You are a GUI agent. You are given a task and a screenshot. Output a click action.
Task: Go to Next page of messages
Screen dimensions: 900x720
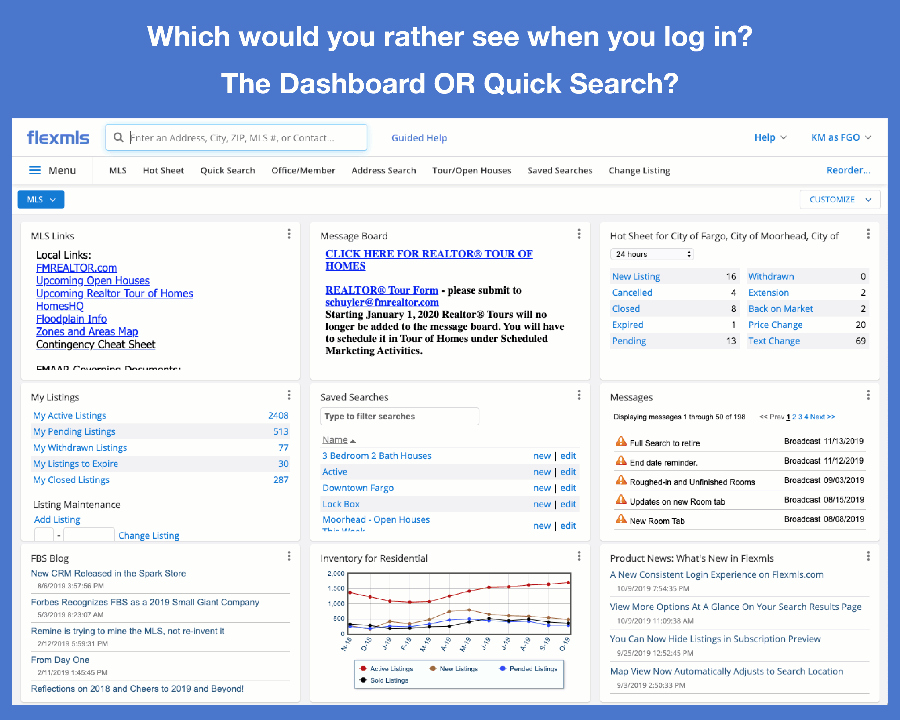tap(822, 417)
